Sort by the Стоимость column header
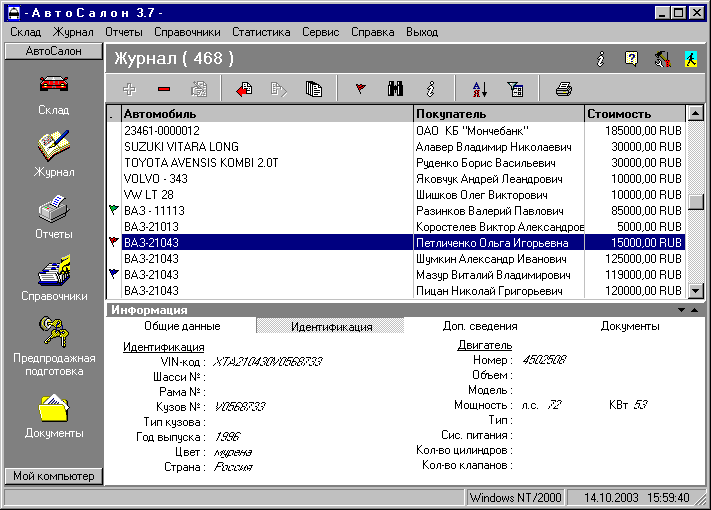Image resolution: width=711 pixels, height=510 pixels. [633, 114]
